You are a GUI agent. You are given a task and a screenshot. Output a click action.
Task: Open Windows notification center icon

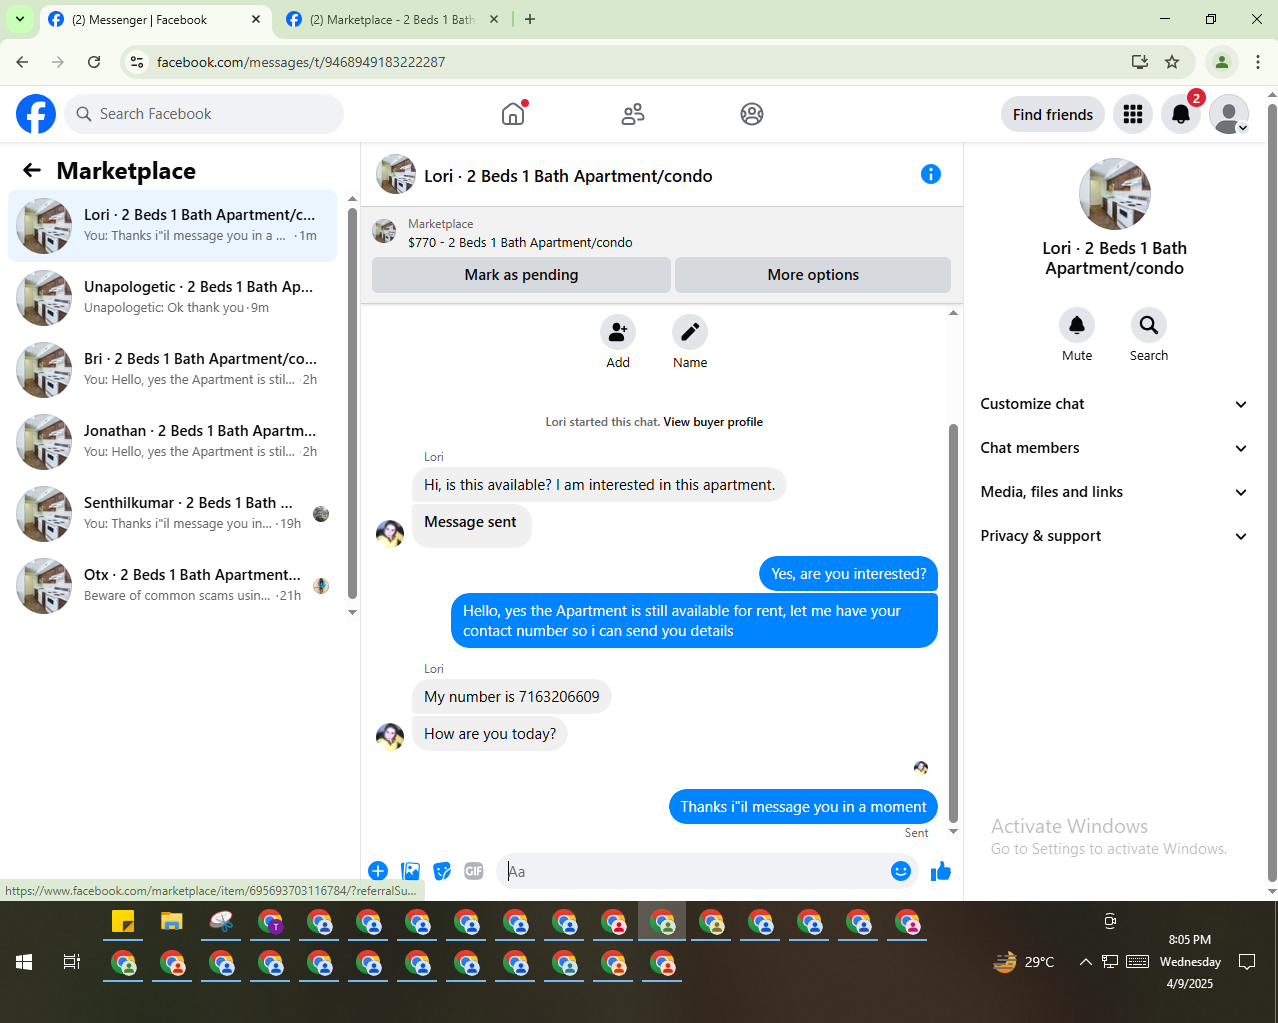pyautogui.click(x=1247, y=962)
